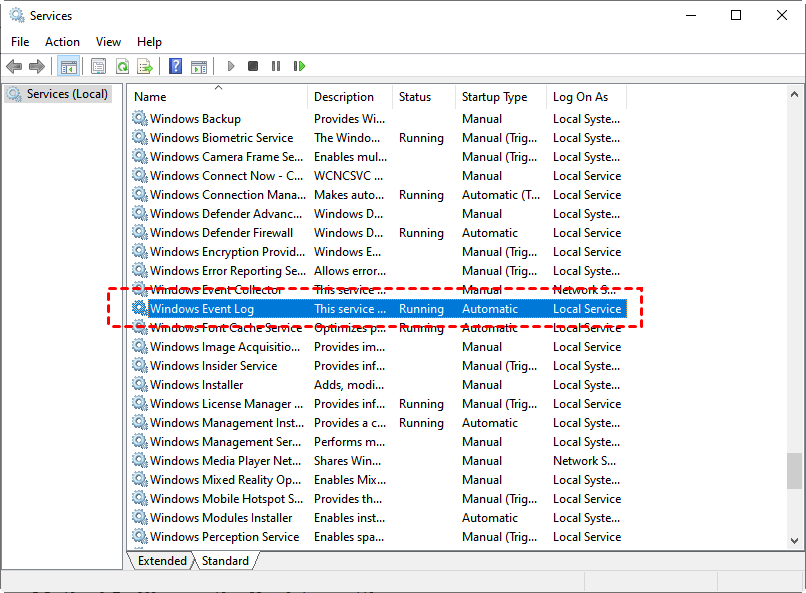The height and width of the screenshot is (593, 806).
Task: Open Properties from the toolbar
Action: coord(98,66)
